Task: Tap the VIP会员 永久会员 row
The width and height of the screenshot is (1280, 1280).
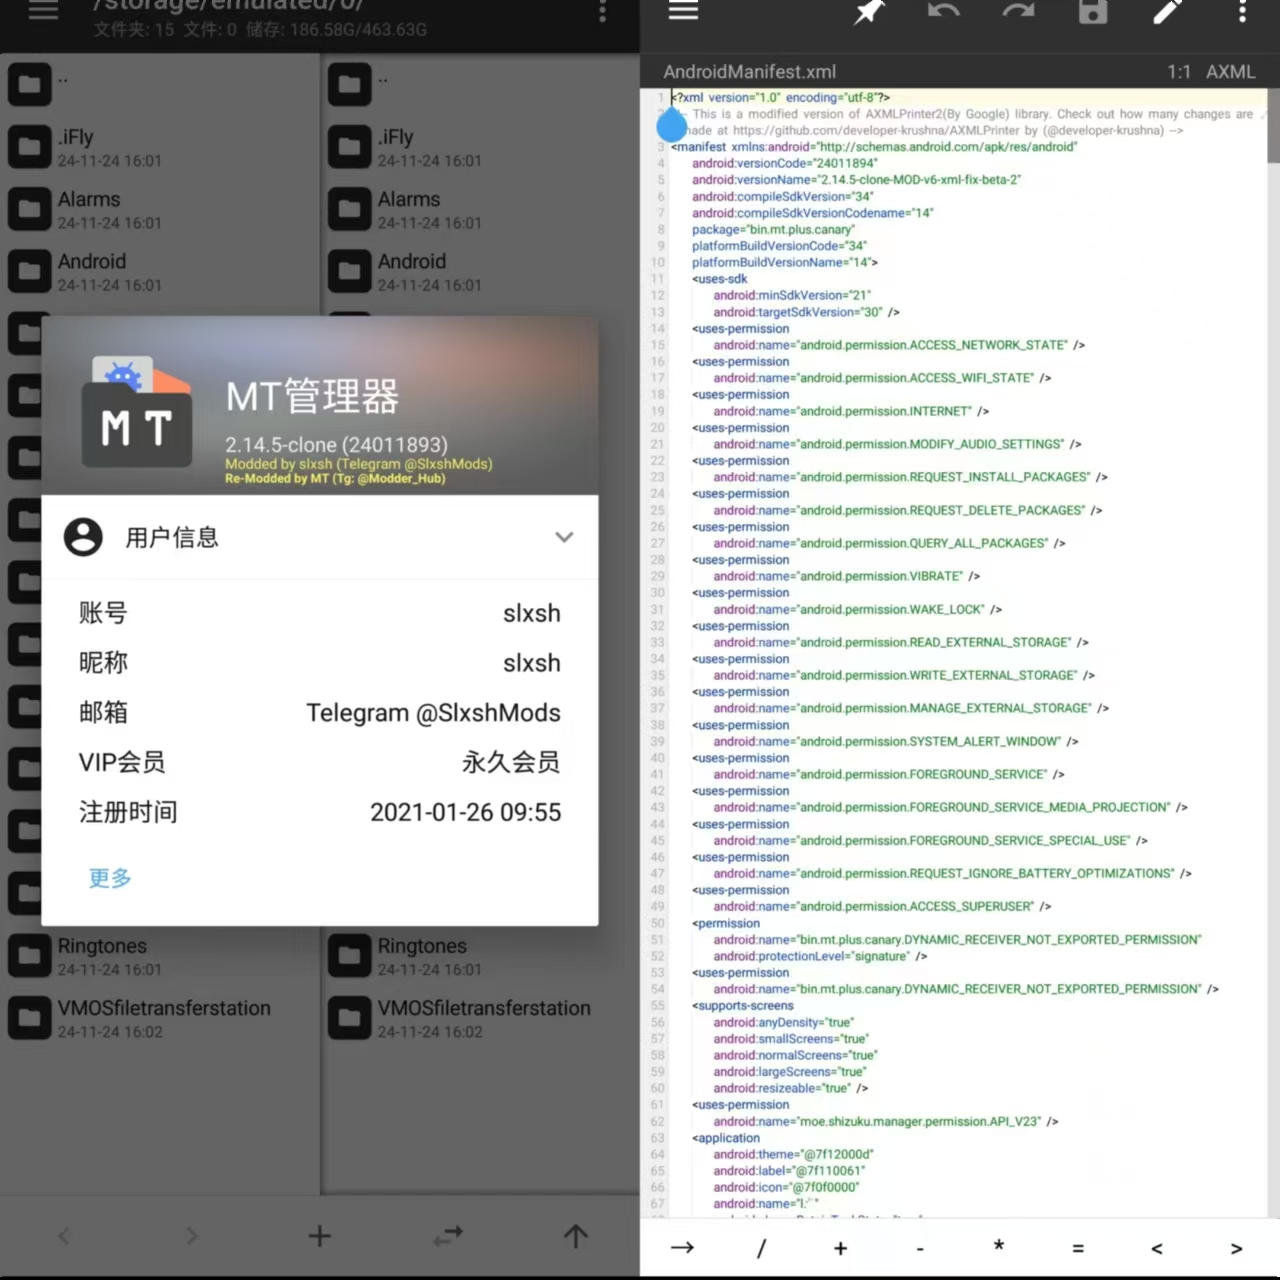Action: (x=320, y=762)
